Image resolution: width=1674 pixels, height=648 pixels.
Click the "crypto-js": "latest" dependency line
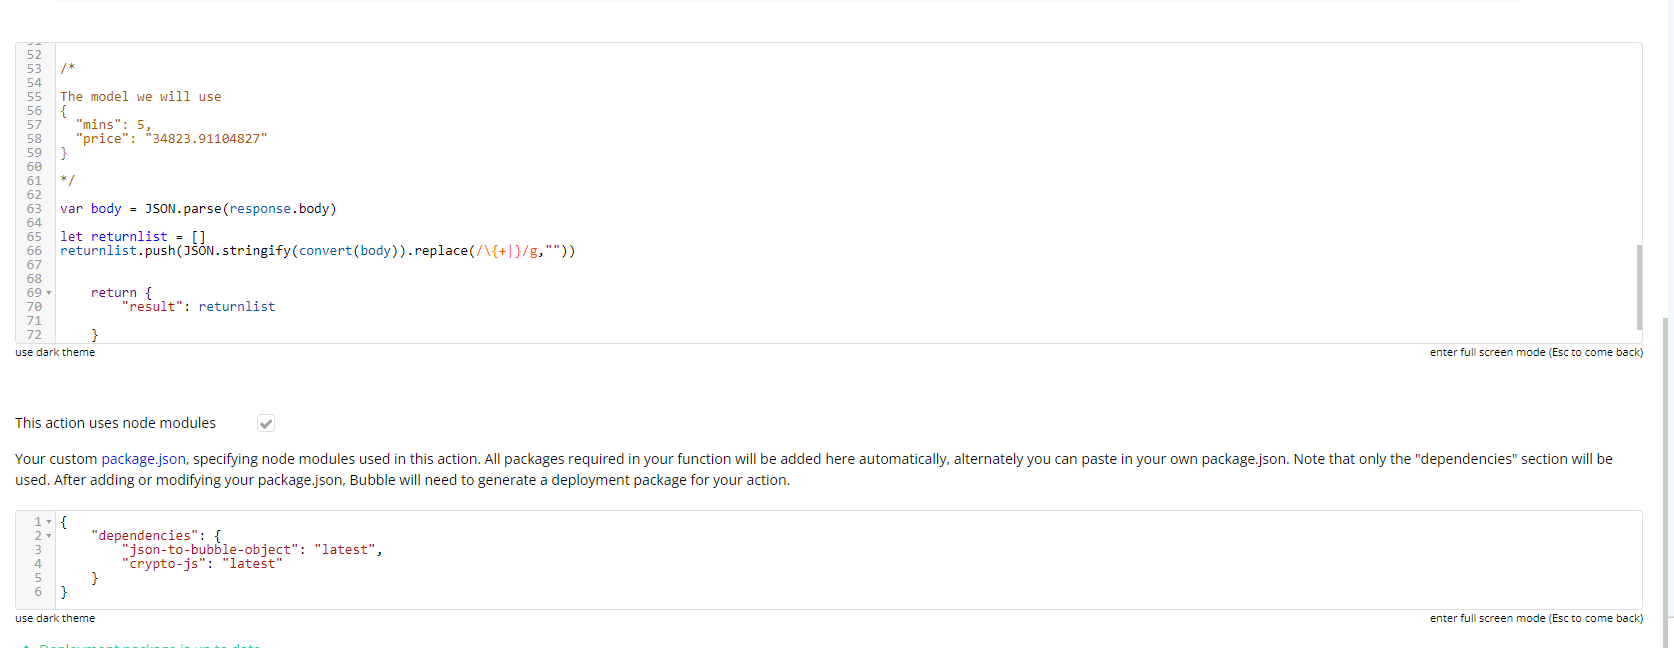point(202,564)
